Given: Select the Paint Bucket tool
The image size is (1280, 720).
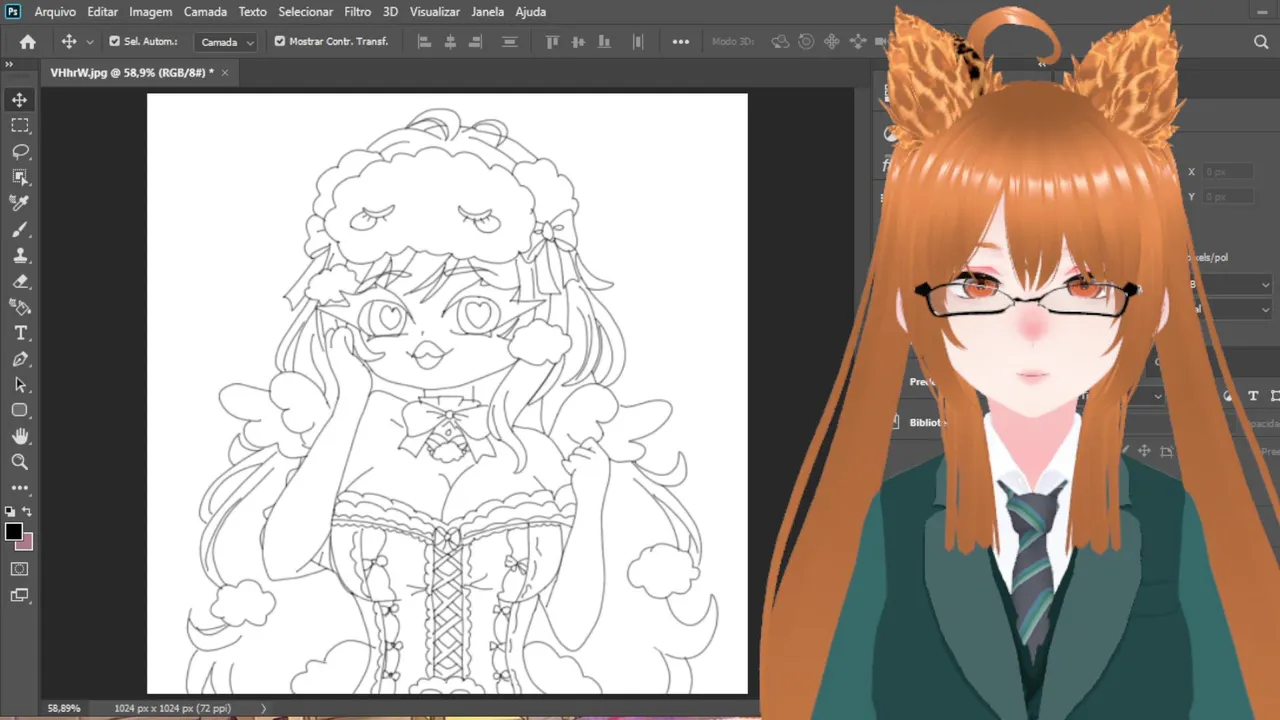Looking at the screenshot, I should (x=19, y=308).
